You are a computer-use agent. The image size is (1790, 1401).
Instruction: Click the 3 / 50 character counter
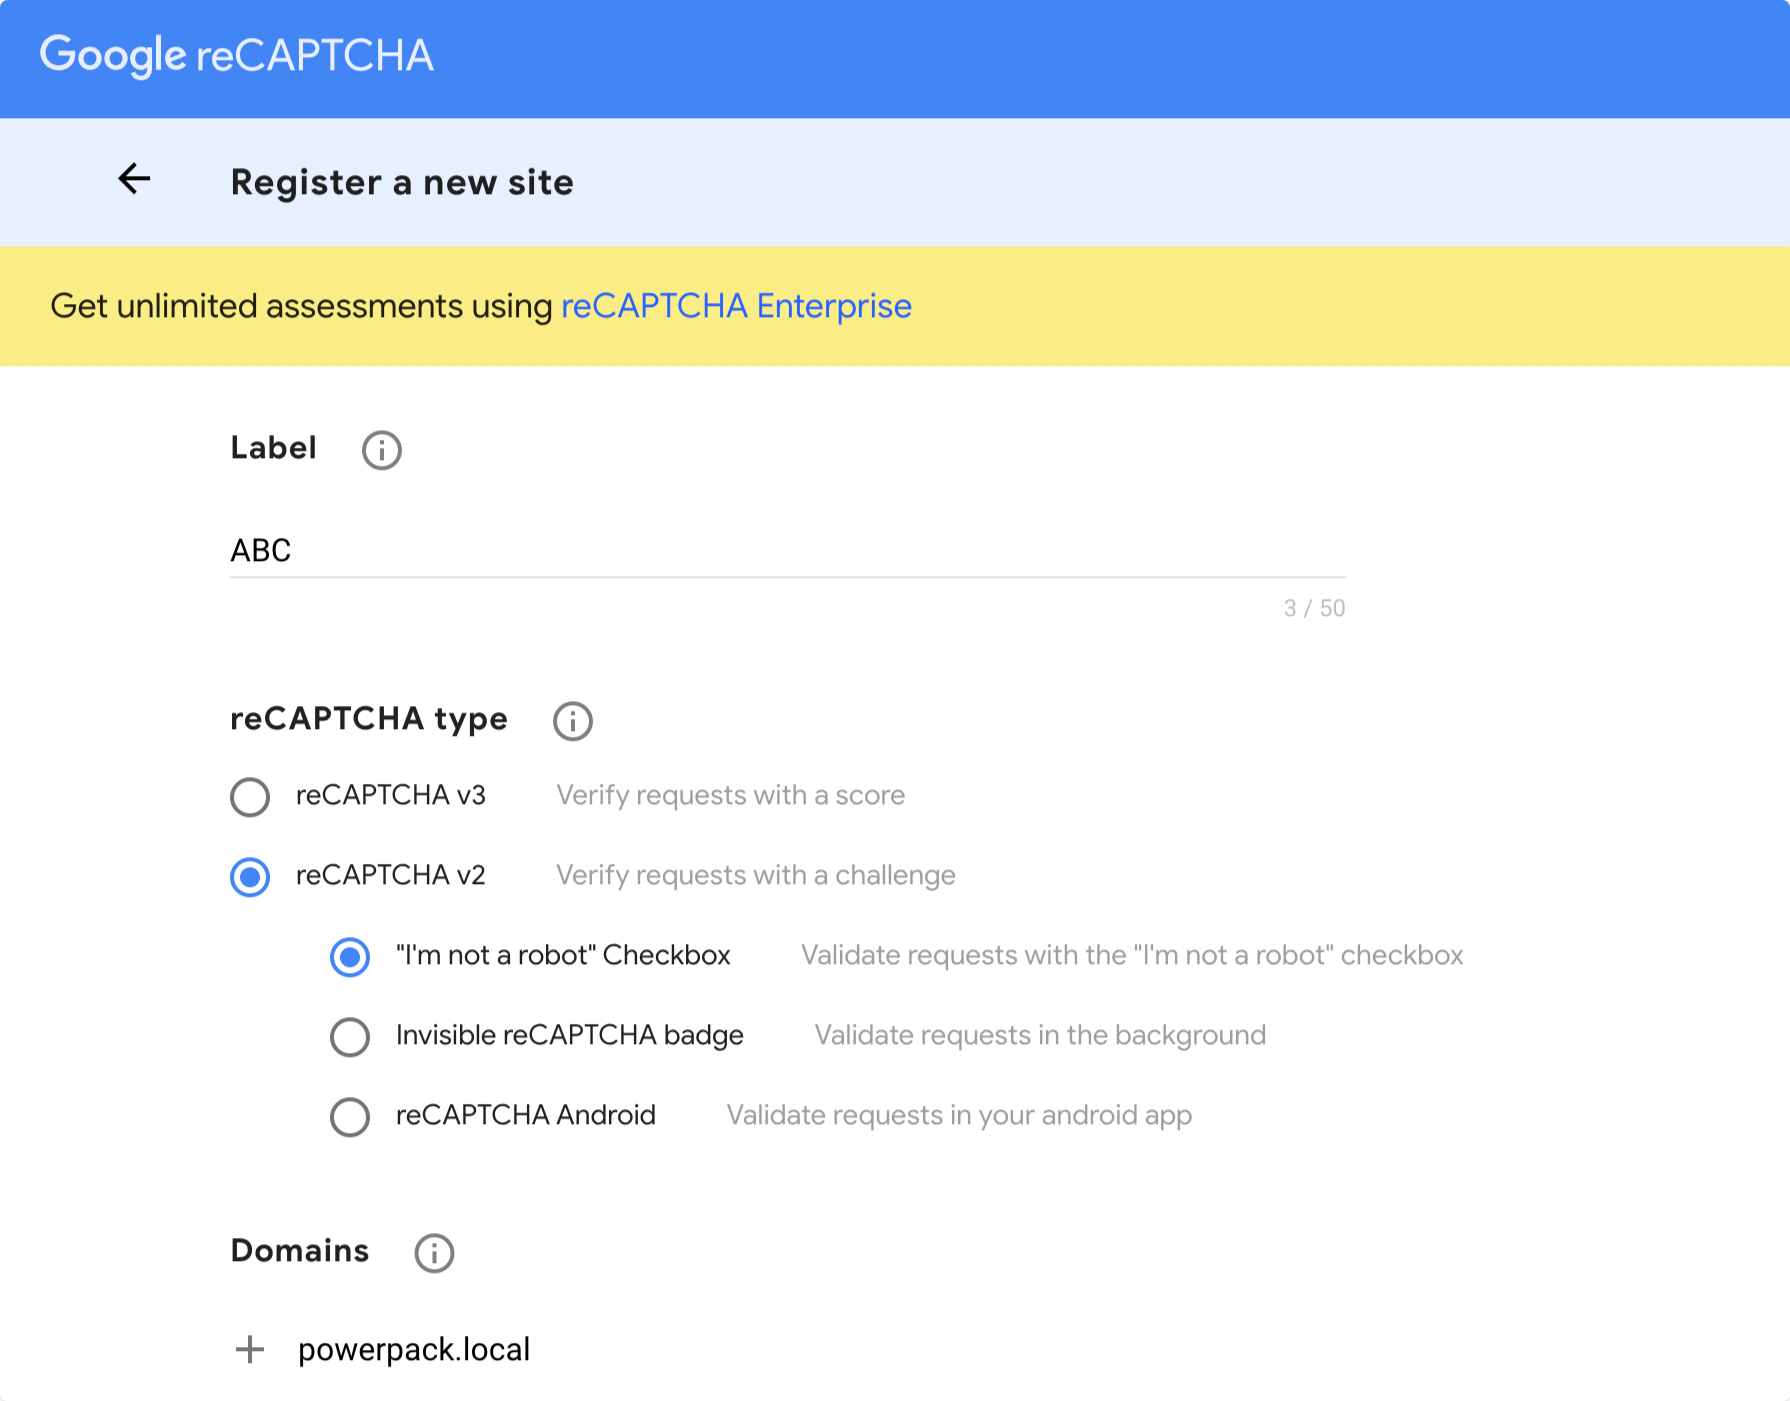tap(1314, 608)
